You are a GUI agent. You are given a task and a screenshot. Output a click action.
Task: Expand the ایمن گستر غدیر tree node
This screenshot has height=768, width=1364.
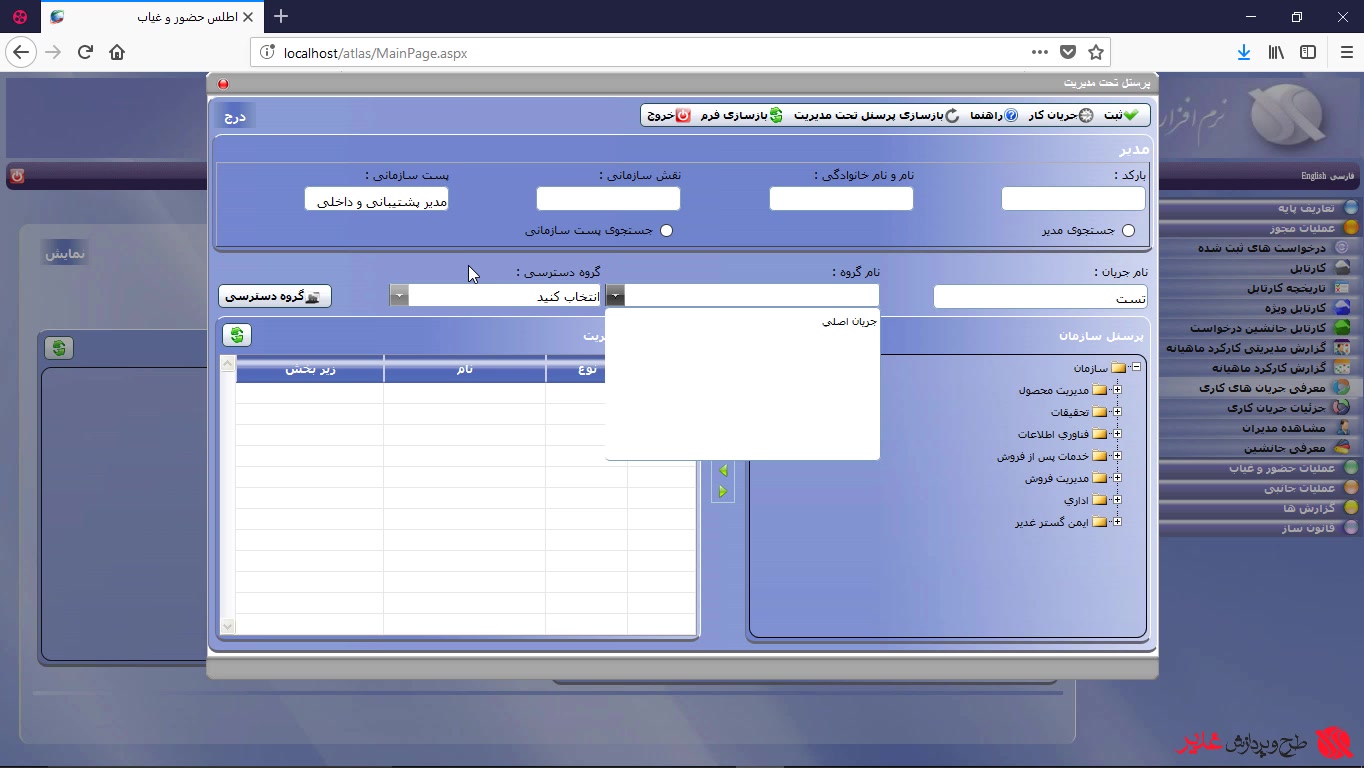click(x=1117, y=522)
